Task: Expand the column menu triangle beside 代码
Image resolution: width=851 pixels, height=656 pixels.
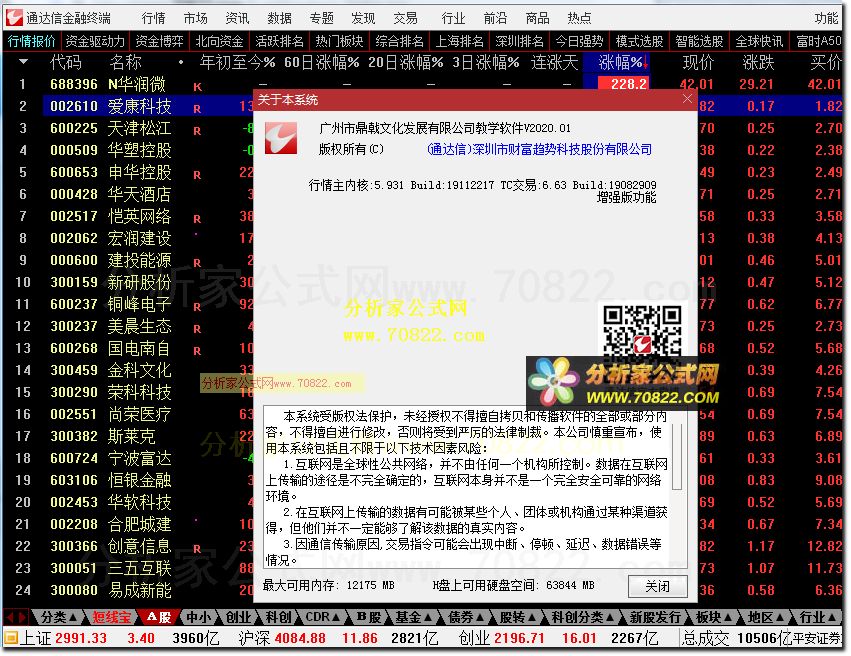Action: pyautogui.click(x=23, y=62)
